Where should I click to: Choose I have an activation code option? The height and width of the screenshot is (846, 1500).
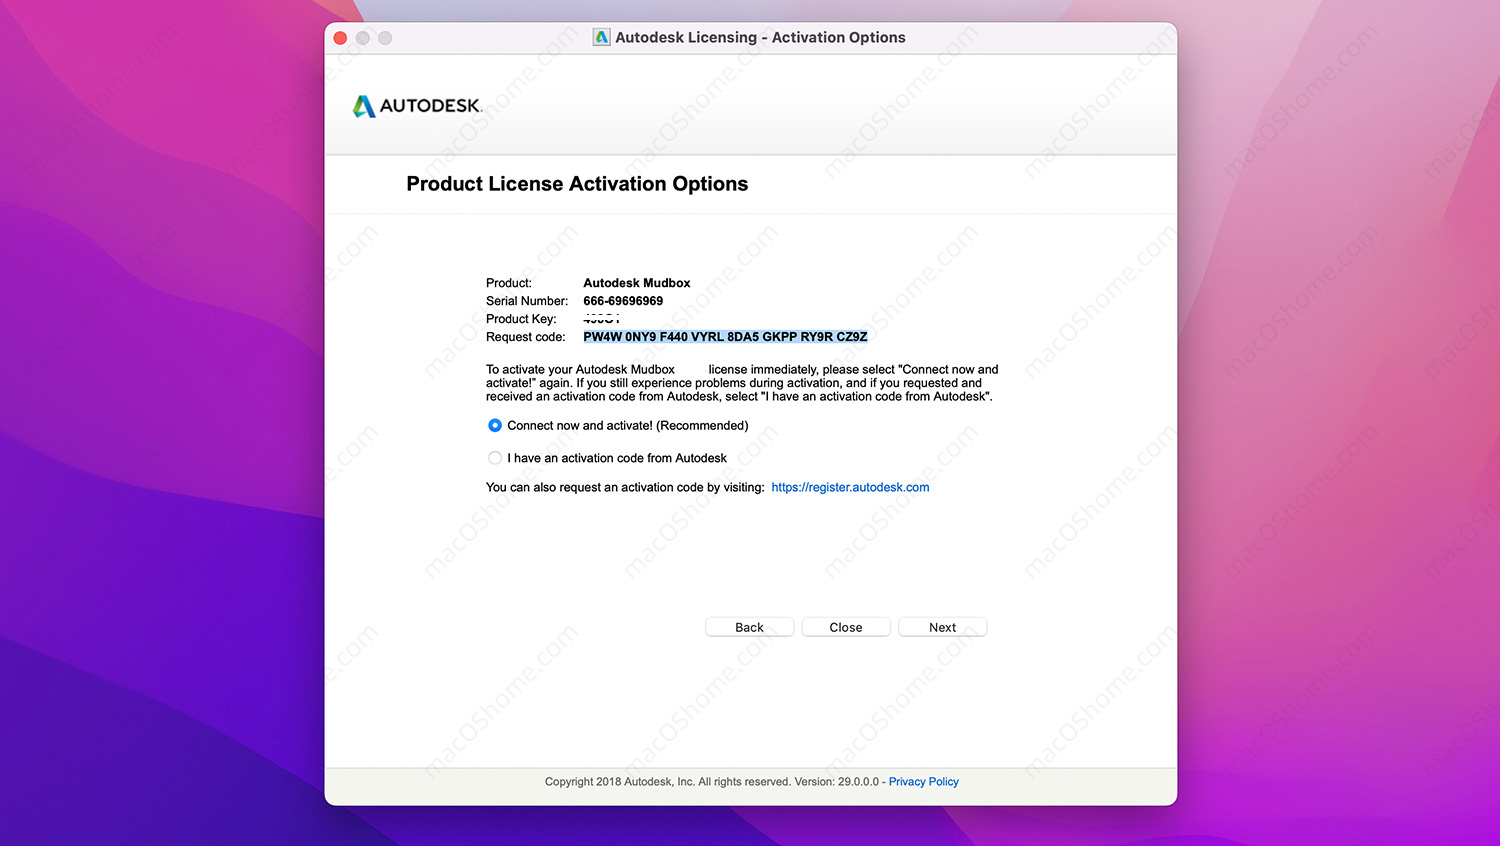tap(495, 458)
